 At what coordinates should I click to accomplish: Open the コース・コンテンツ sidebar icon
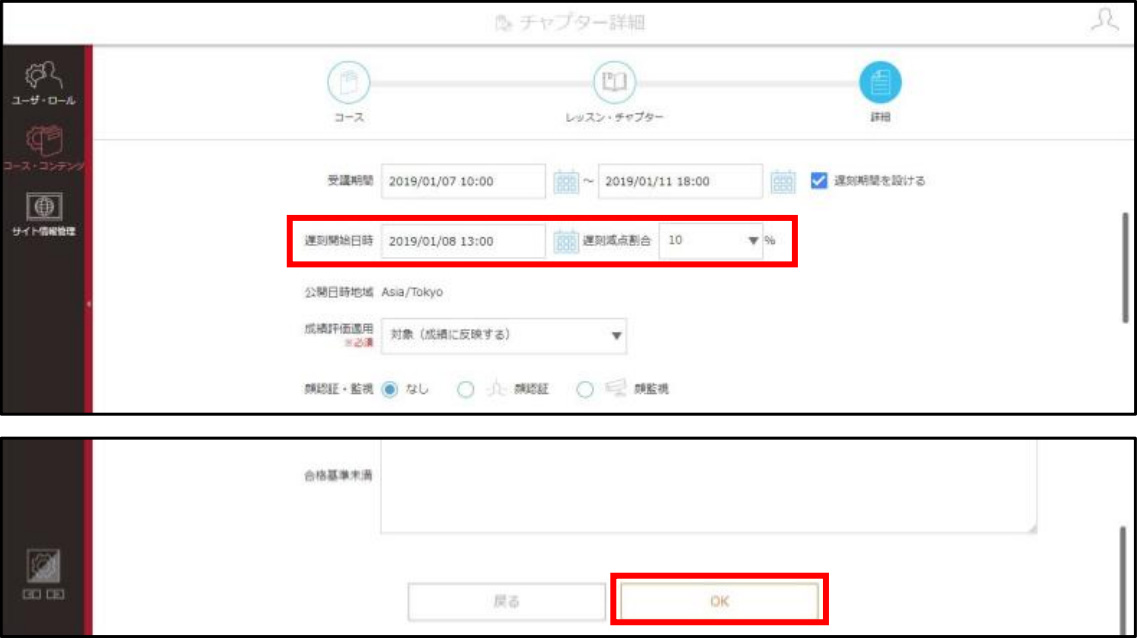[44, 148]
